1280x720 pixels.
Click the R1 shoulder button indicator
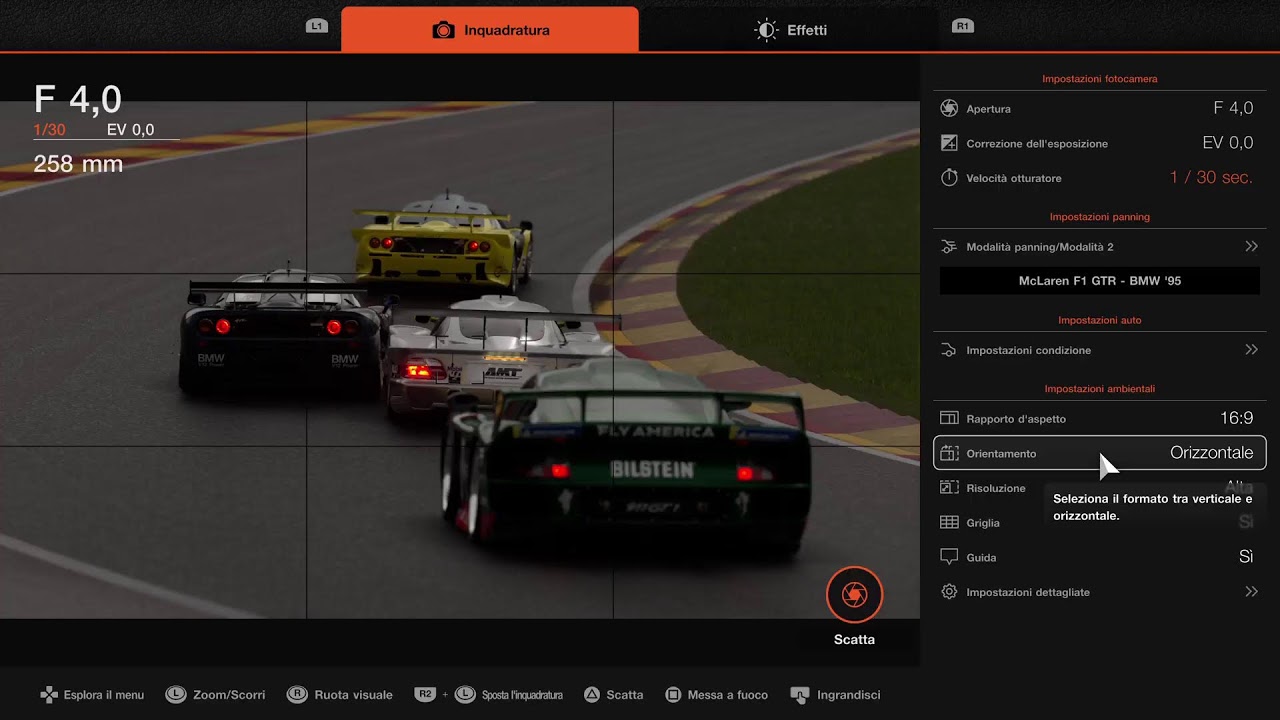coord(963,26)
